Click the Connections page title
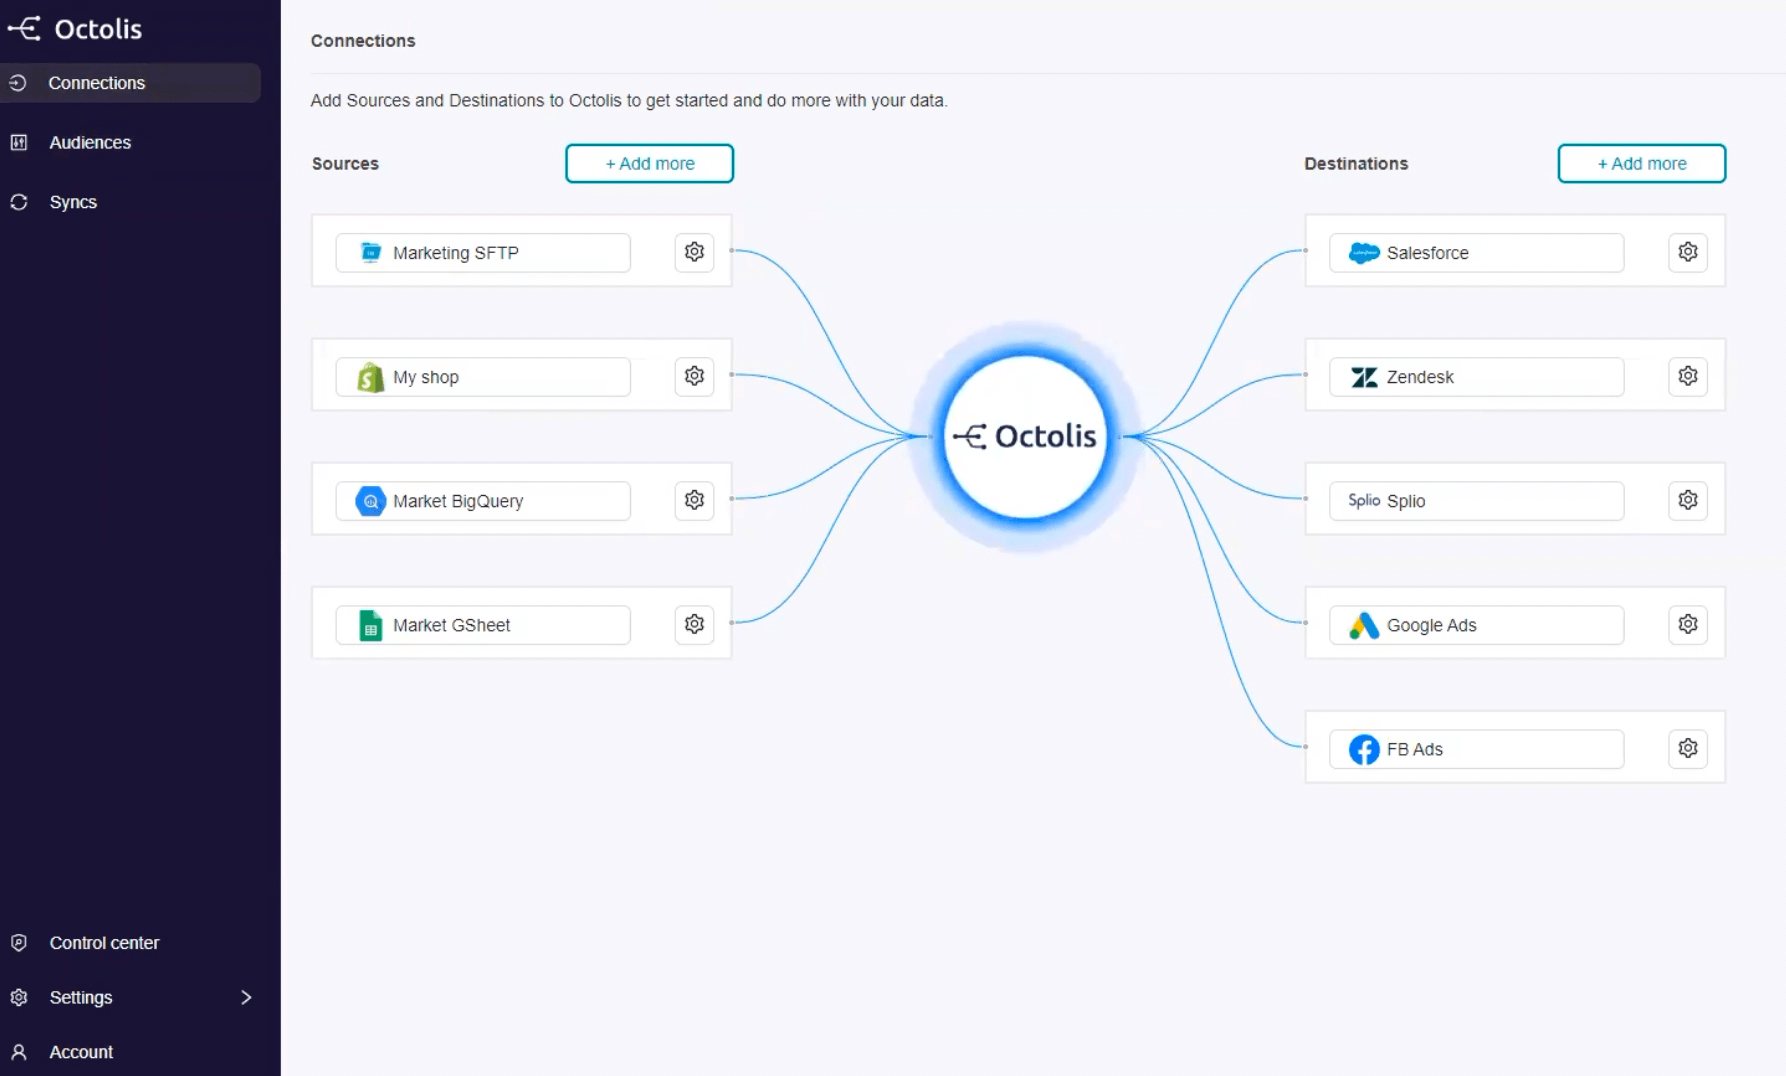1786x1076 pixels. 363,41
